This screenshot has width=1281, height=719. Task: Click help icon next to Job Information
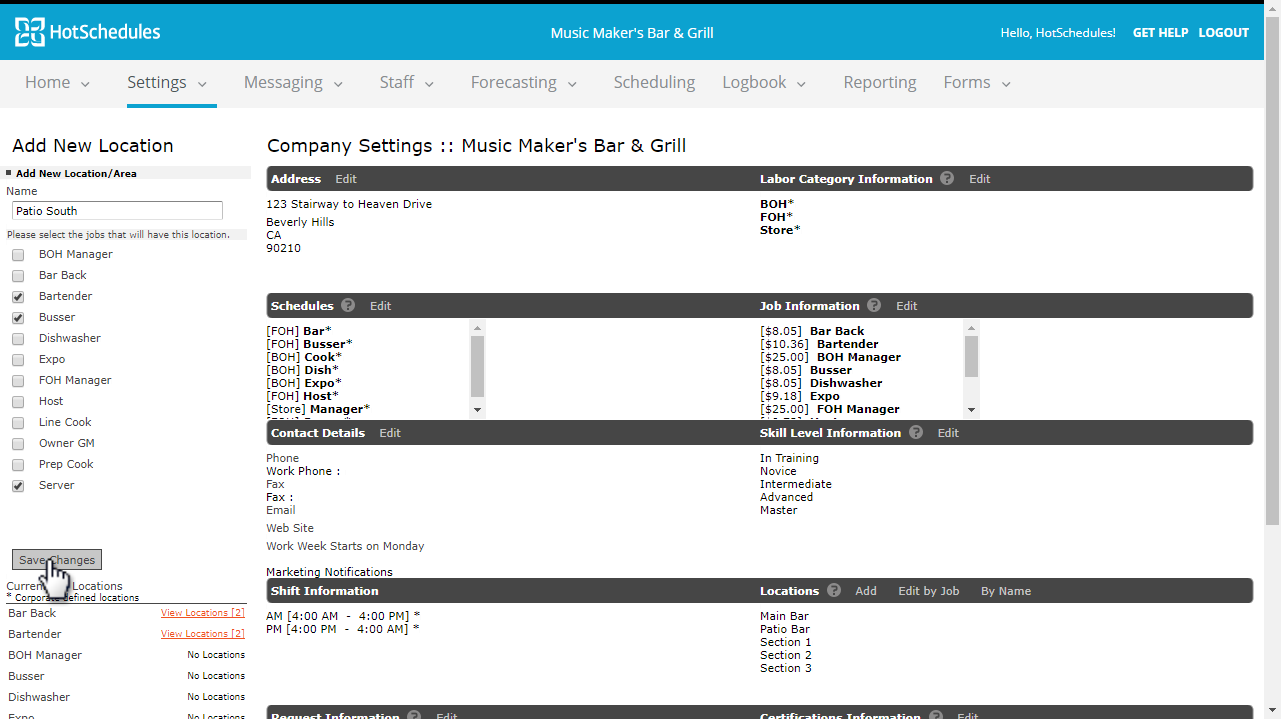874,306
